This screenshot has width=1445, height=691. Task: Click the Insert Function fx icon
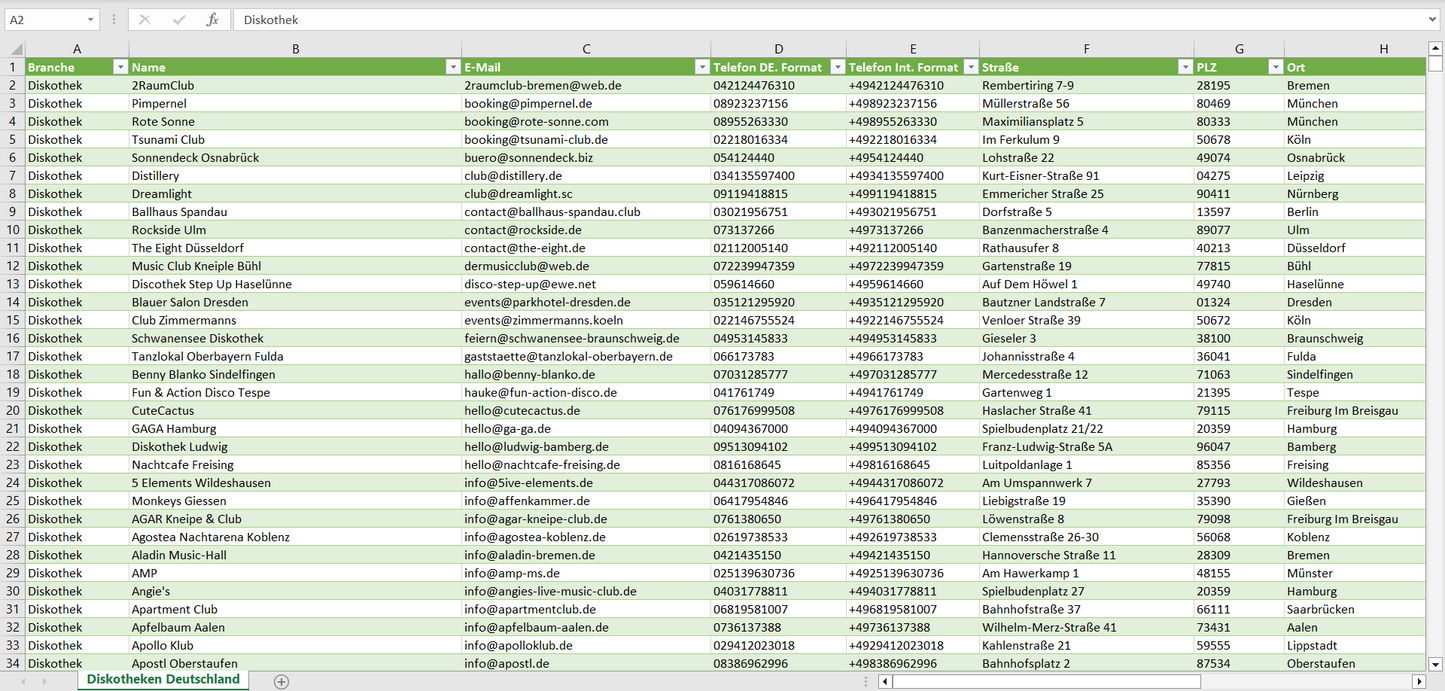212,20
